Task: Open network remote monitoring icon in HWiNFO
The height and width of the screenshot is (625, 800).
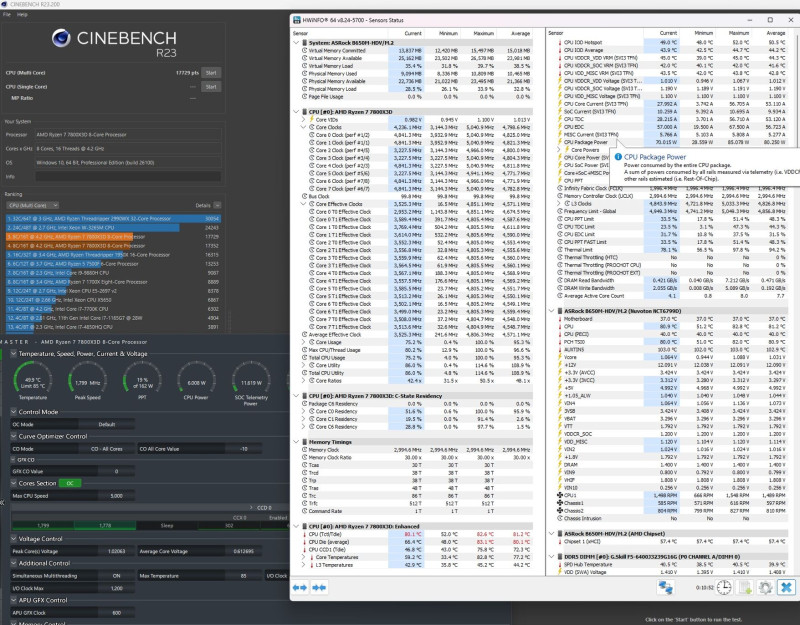Action: coord(665,588)
